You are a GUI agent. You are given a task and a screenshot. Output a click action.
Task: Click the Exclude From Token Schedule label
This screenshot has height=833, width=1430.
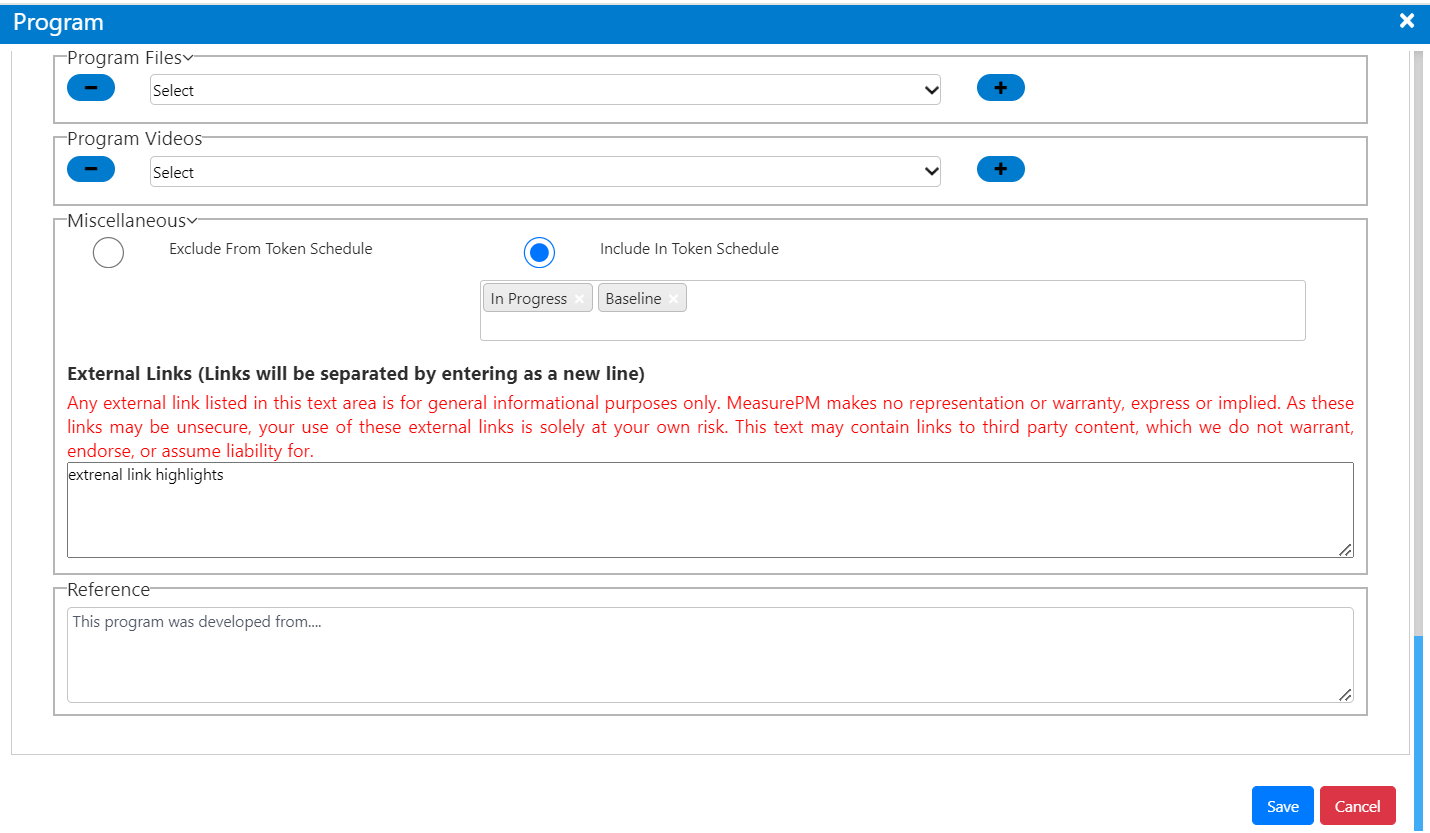coord(270,249)
